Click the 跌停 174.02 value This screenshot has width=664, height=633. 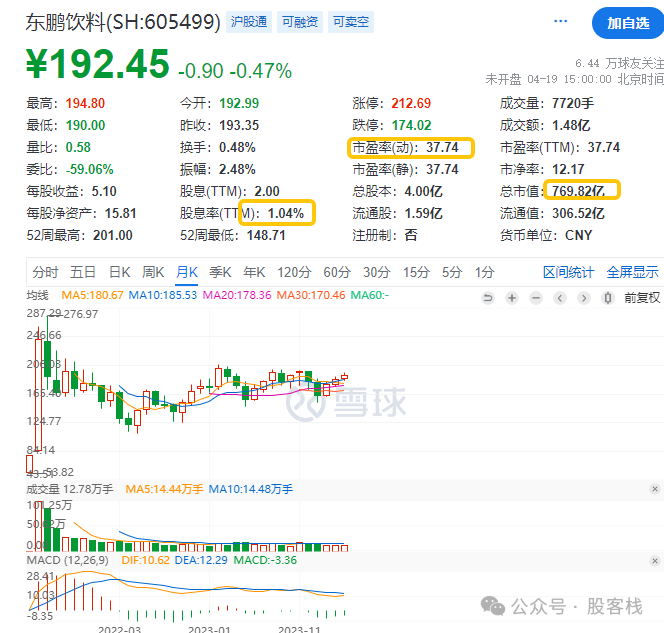[411, 125]
